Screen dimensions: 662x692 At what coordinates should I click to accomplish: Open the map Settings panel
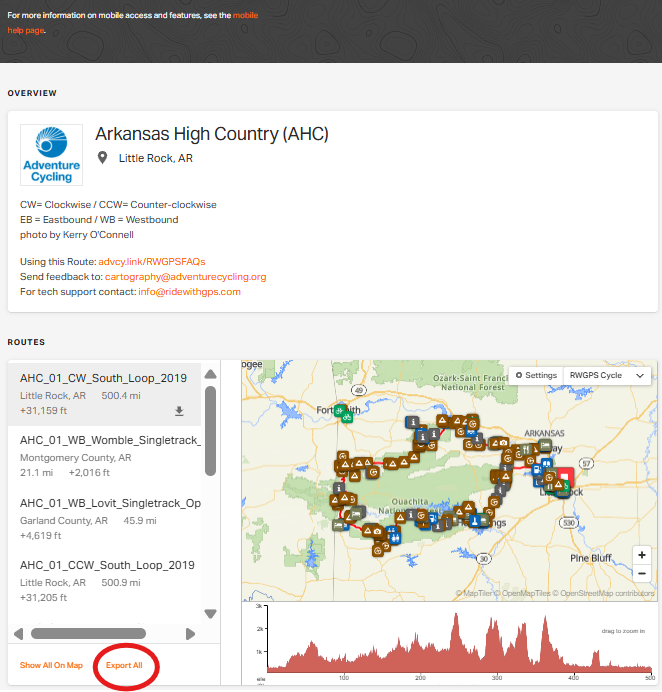click(535, 375)
